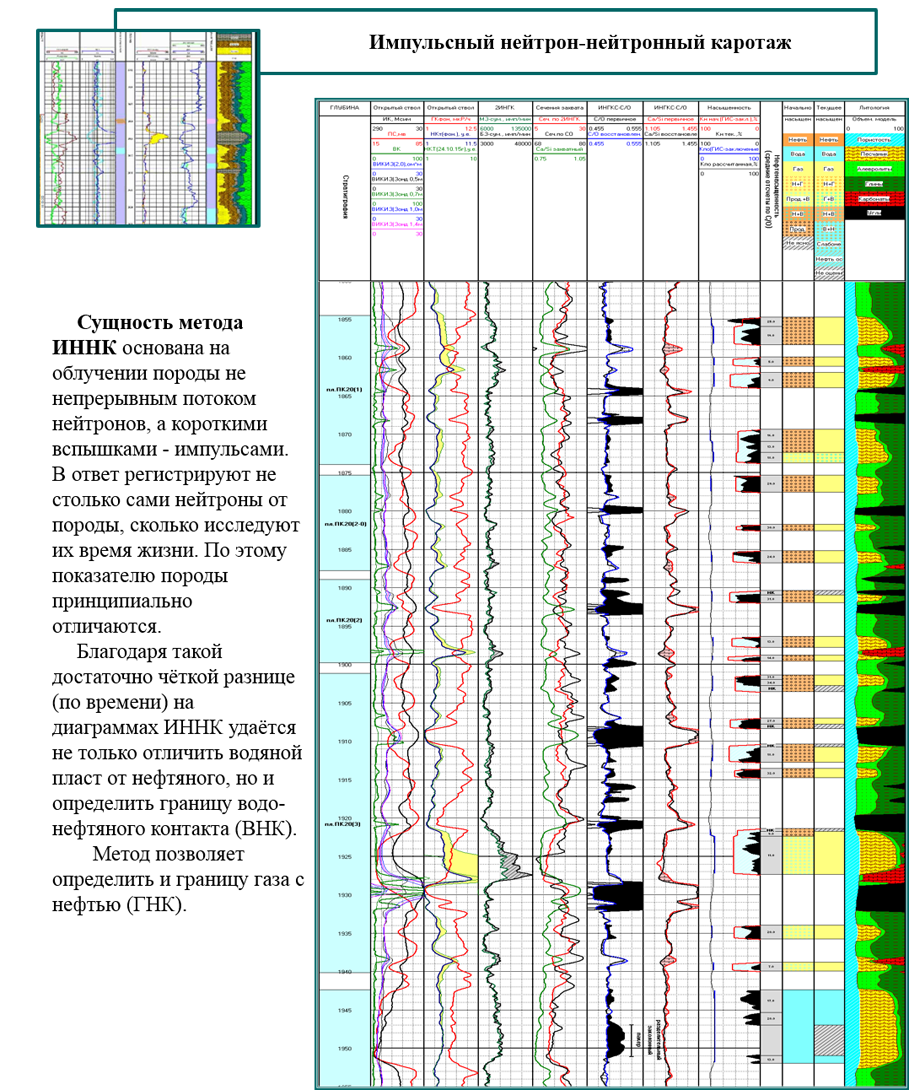Screen dimensions: 909x1090
Task: Click the 'Начально' saturation column header
Action: pyautogui.click(x=798, y=108)
